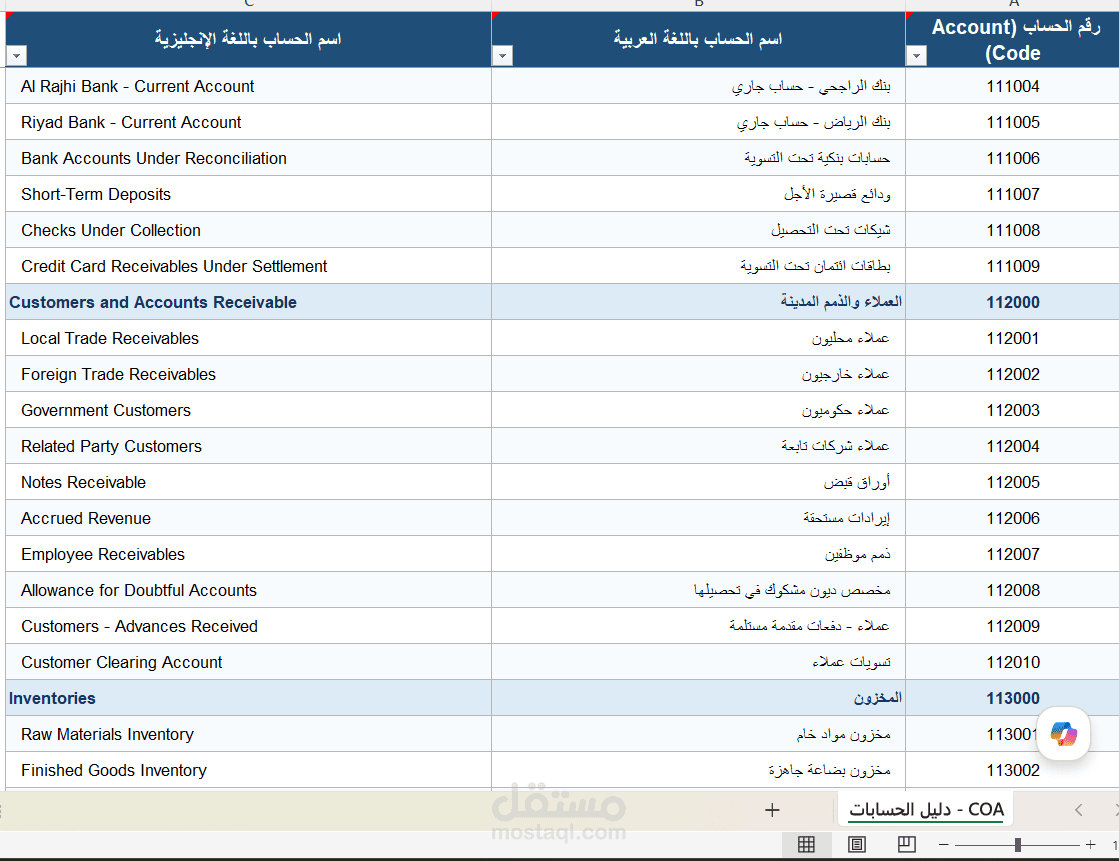This screenshot has width=1119, height=861.
Task: Select cell 'Al Rajhi Bank - Current Account'
Action: tap(248, 86)
